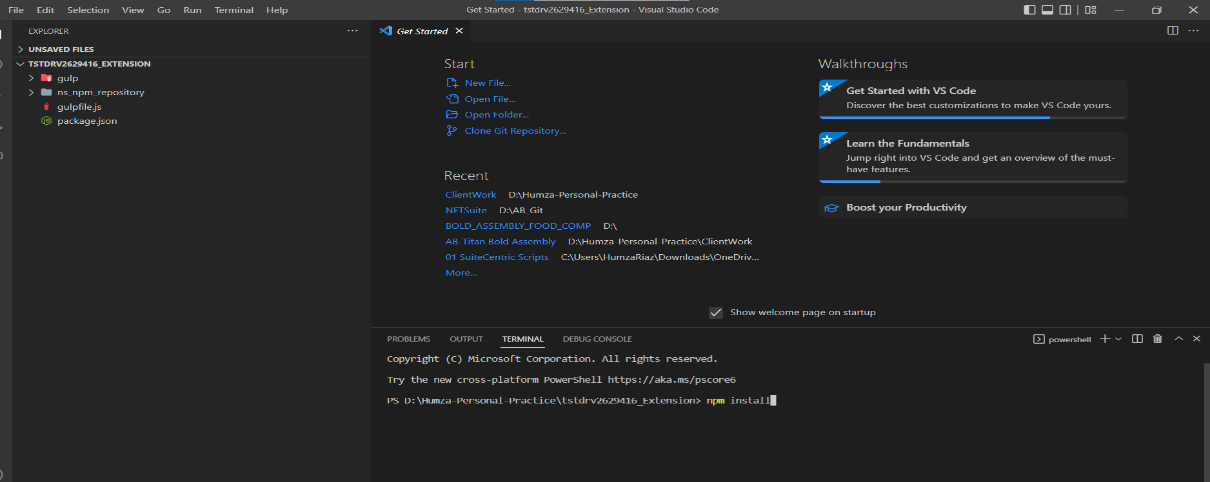Click the Open Folder icon
The image size is (1210, 482).
coord(453,115)
